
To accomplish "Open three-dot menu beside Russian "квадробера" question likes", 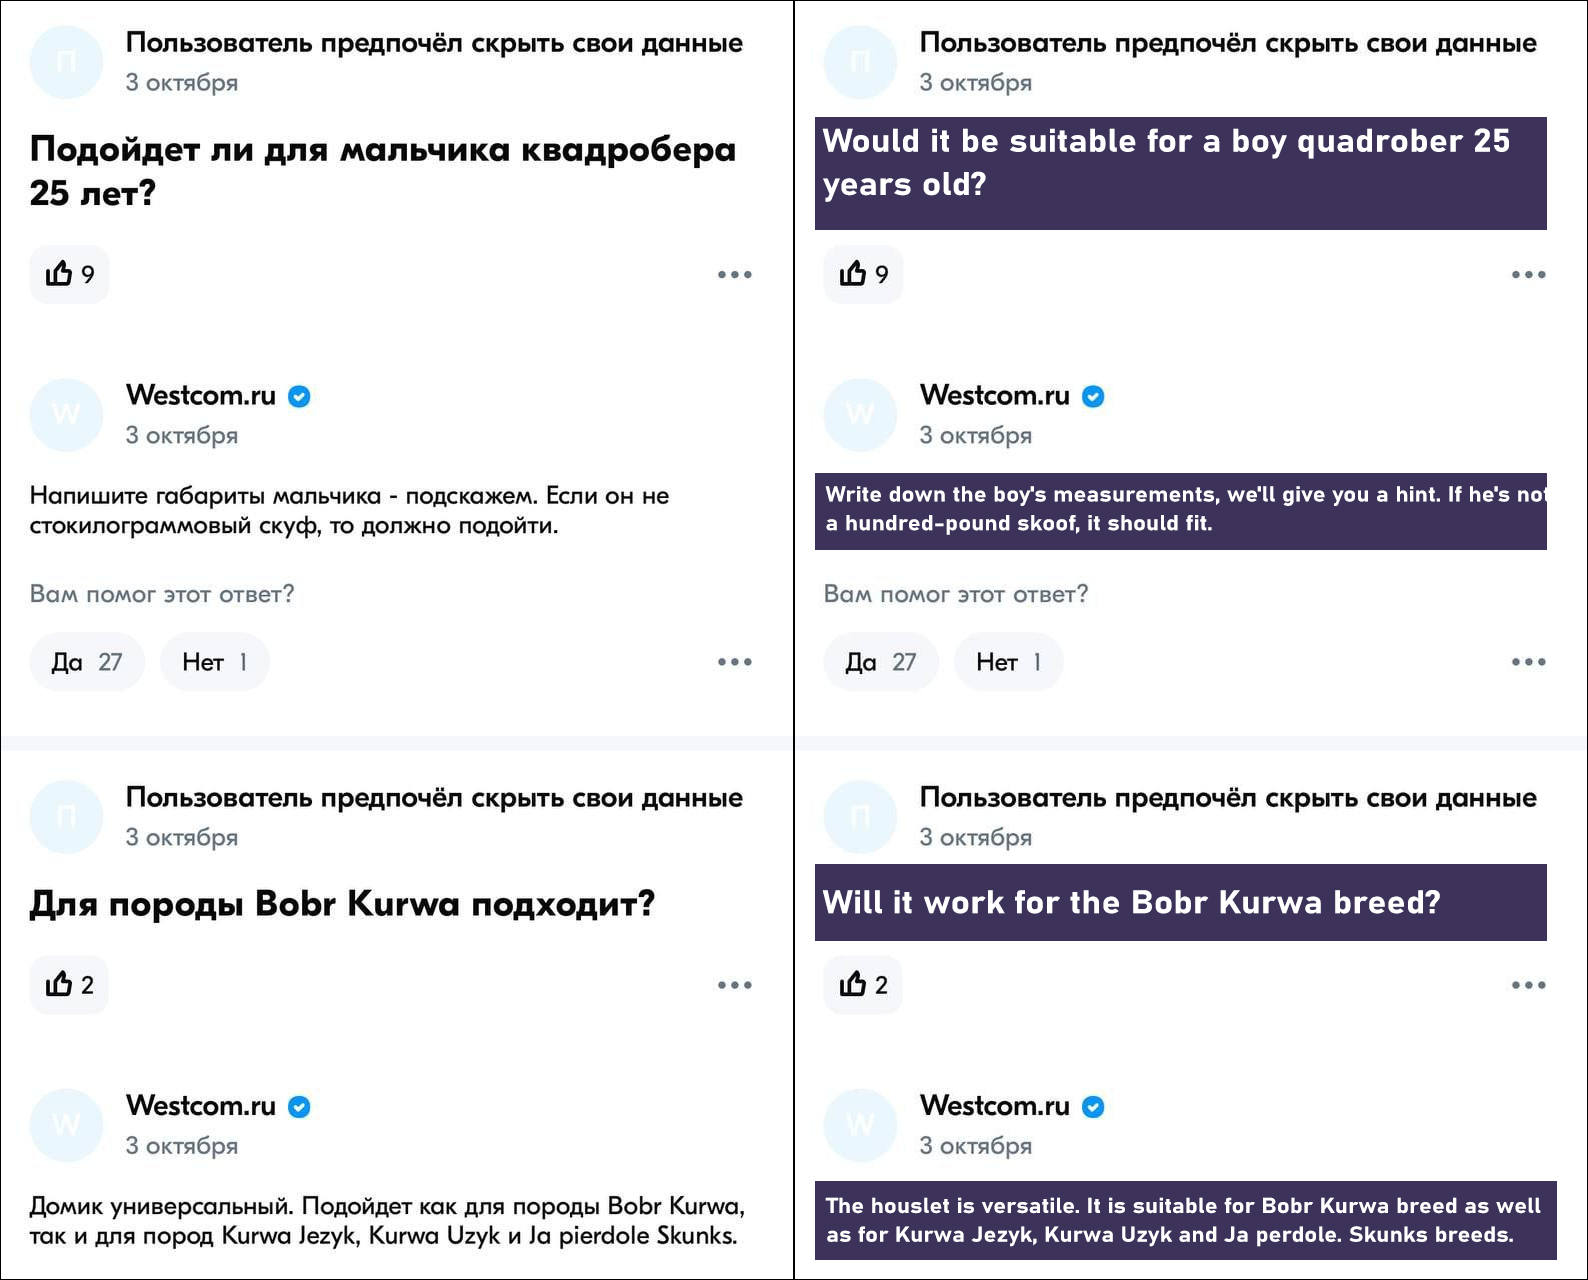I will pos(734,274).
